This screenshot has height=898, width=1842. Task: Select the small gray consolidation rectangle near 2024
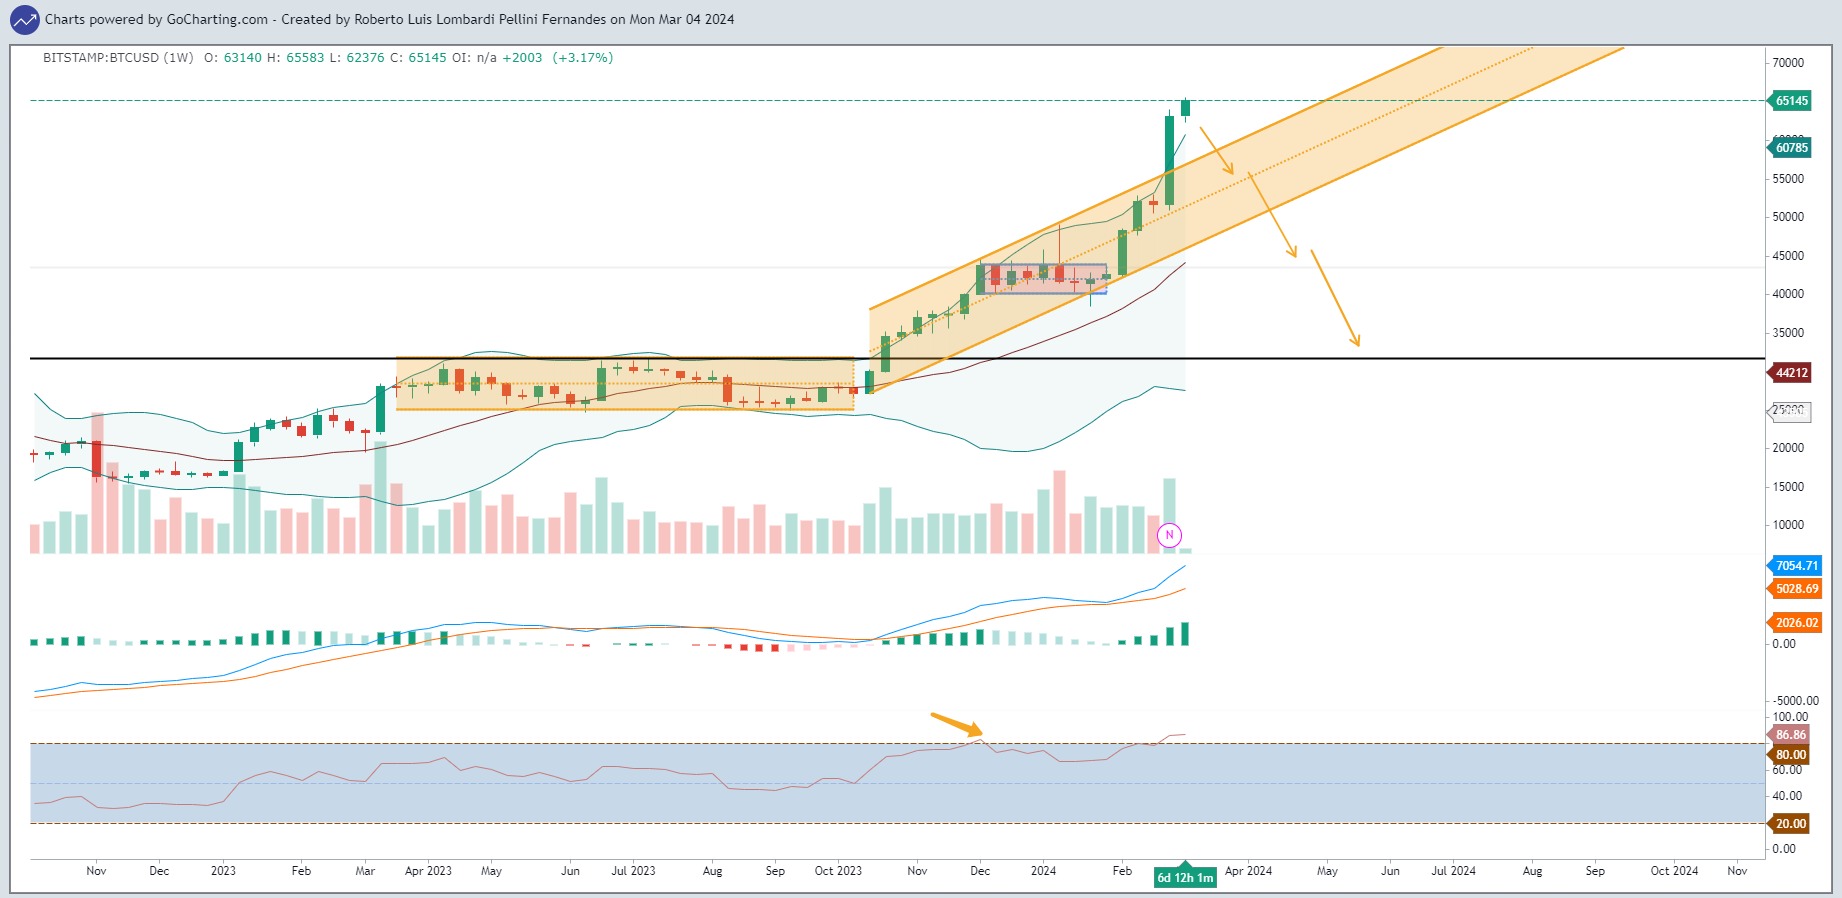pos(1044,279)
